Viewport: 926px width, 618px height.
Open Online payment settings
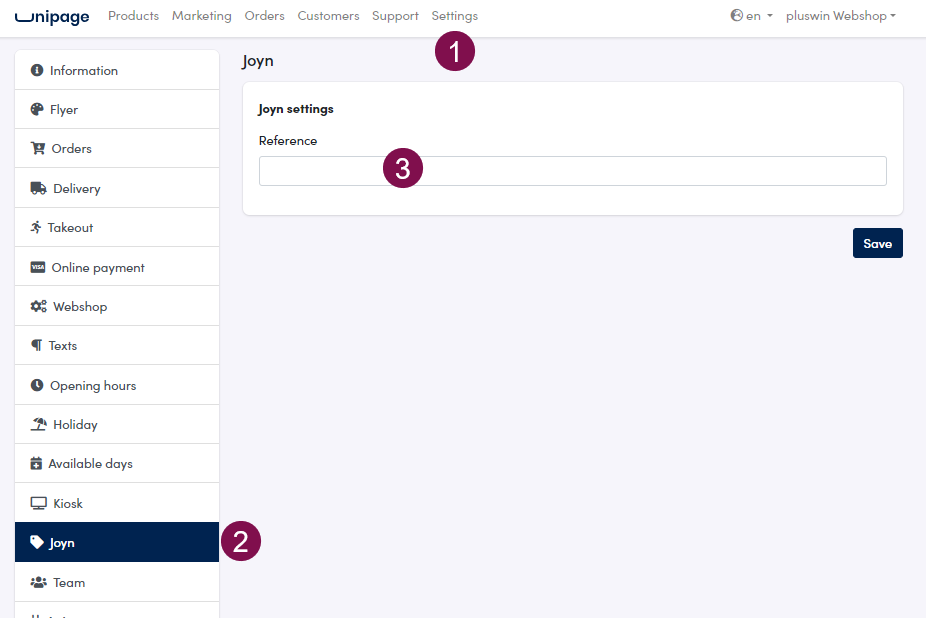coord(117,268)
